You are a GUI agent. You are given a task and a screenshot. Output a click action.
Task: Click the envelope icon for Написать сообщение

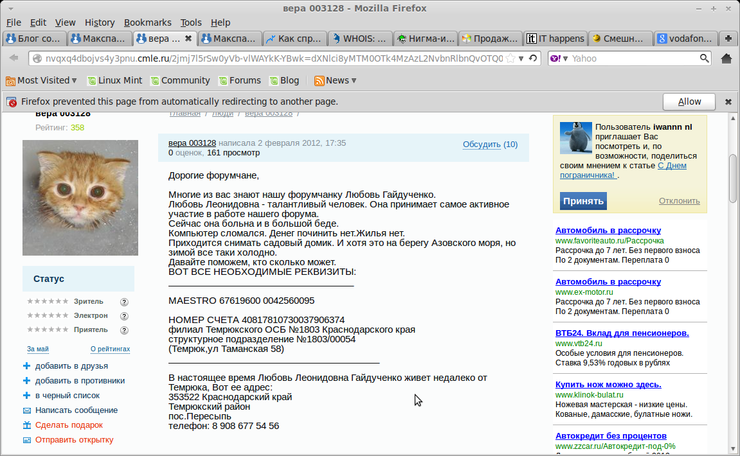point(26,410)
